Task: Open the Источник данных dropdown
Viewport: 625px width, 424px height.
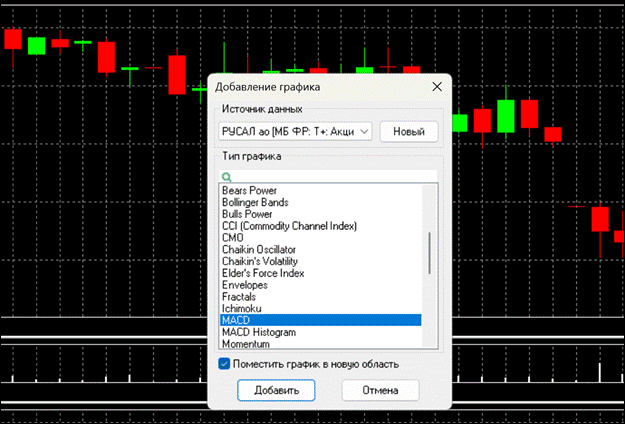Action: click(295, 131)
